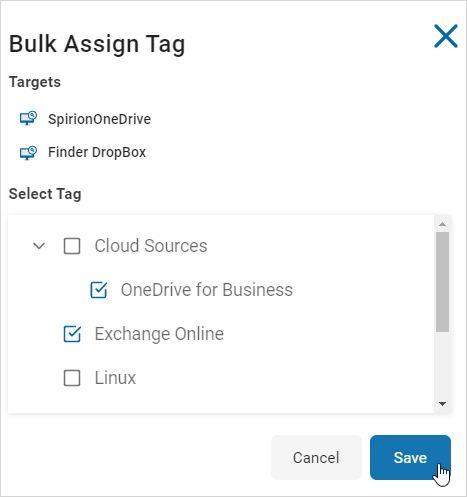Collapse the Cloud Sources tree node

click(x=39, y=246)
